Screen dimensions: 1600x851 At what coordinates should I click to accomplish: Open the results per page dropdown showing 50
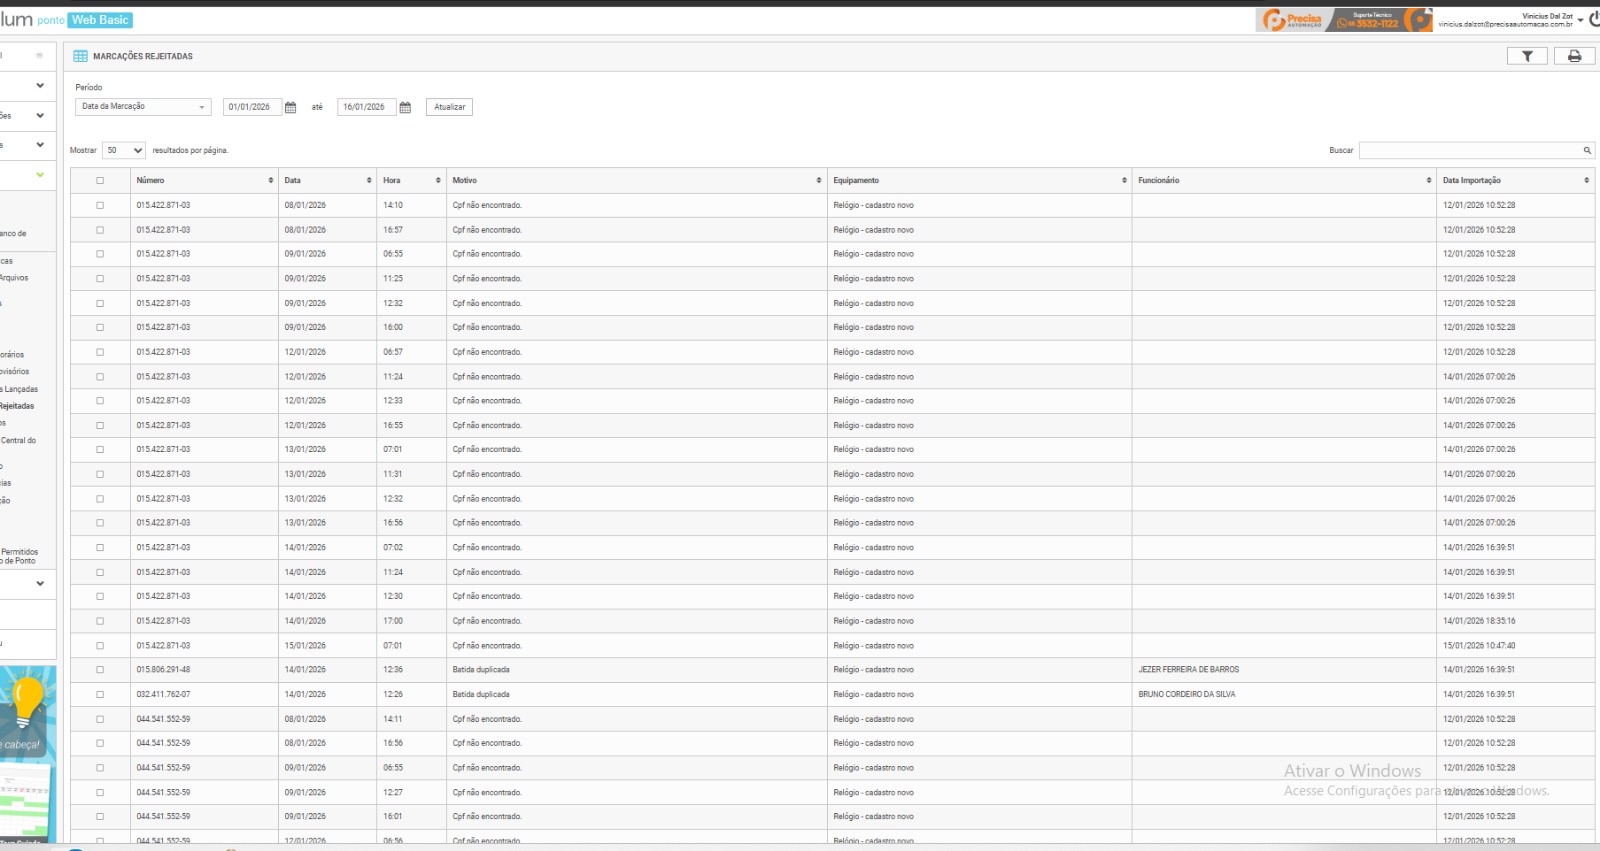[x=124, y=151]
